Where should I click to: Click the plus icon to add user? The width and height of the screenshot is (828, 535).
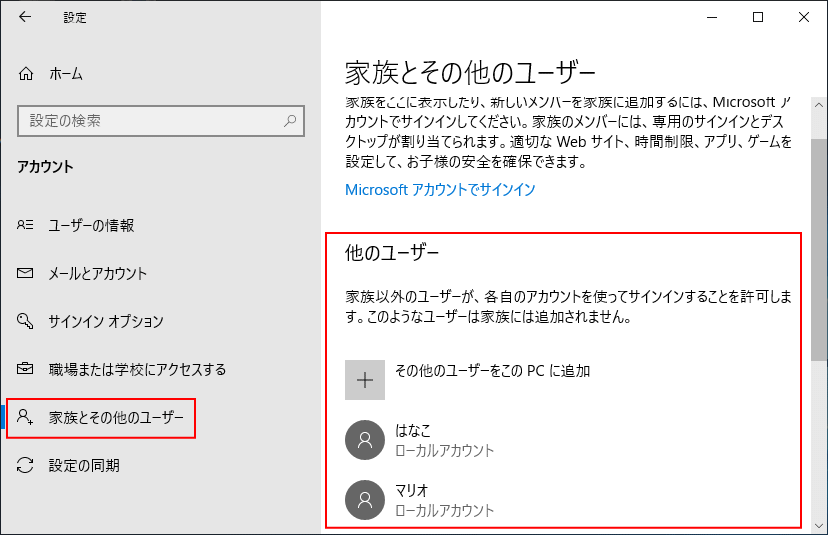click(x=365, y=380)
